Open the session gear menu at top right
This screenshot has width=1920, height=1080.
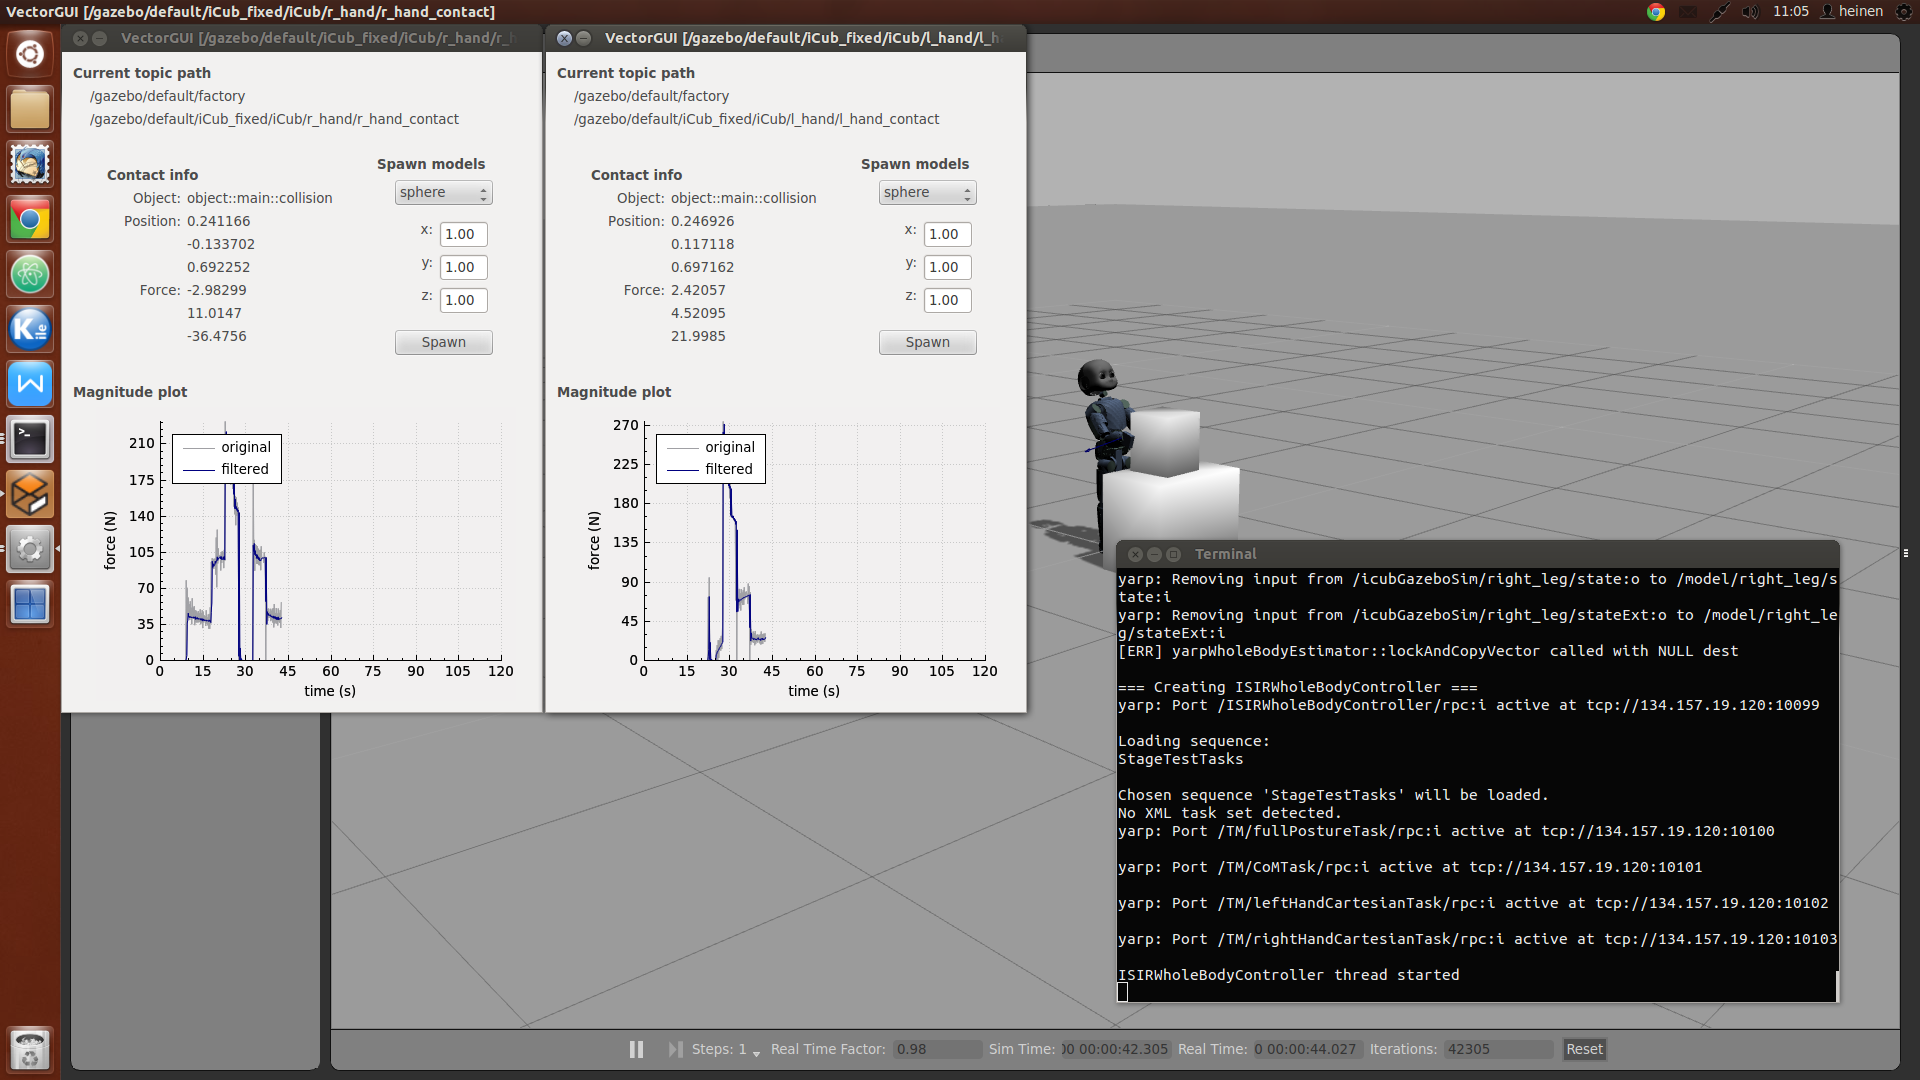pos(1904,12)
